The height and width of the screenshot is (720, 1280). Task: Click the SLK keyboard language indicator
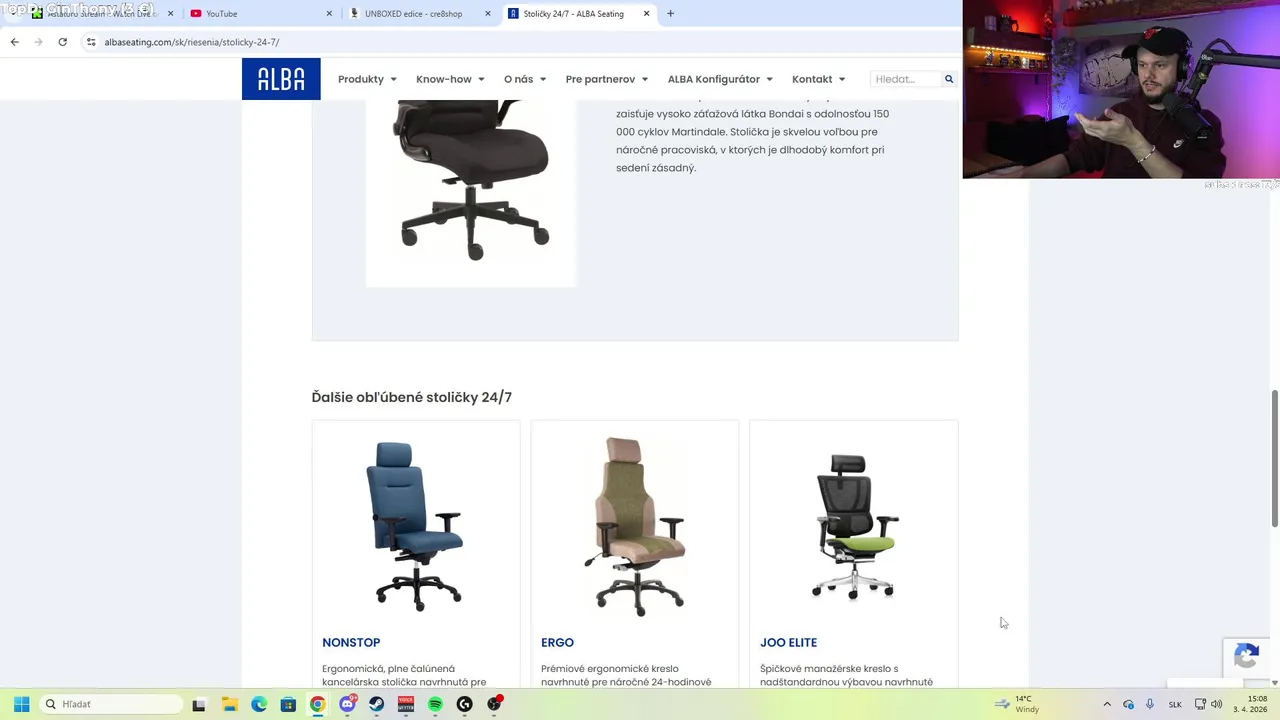coord(1175,704)
